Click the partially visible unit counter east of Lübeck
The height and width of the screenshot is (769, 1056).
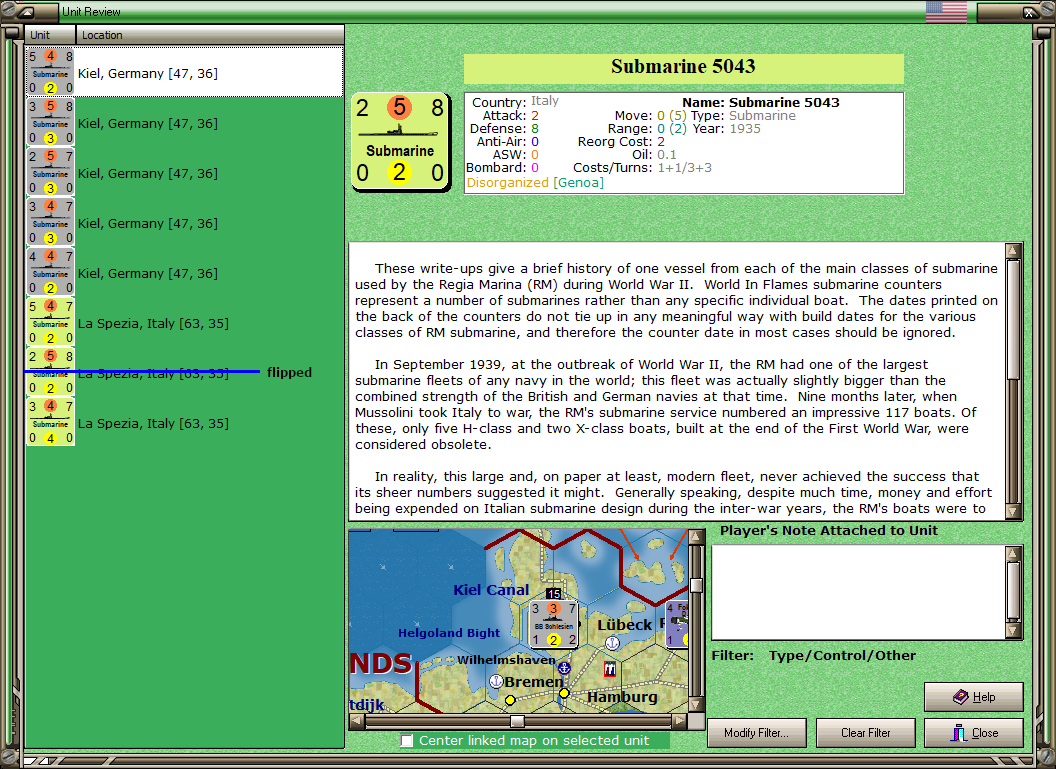coord(677,624)
